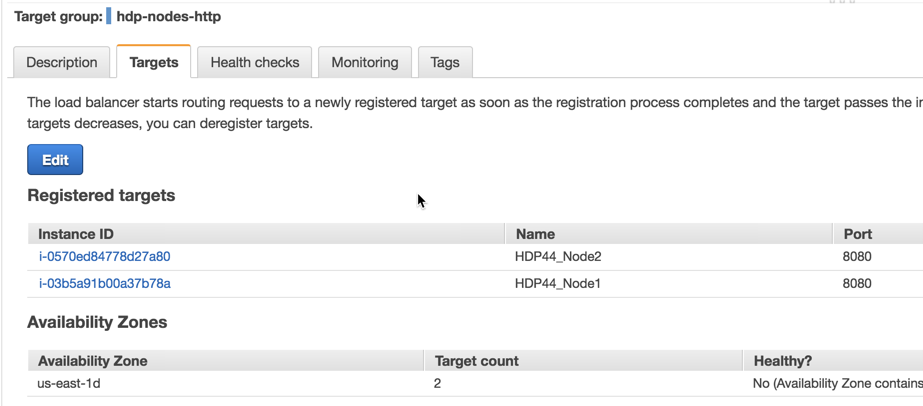The width and height of the screenshot is (923, 406).
Task: Open instance link i-0570ed84778d27a80
Action: coord(105,257)
